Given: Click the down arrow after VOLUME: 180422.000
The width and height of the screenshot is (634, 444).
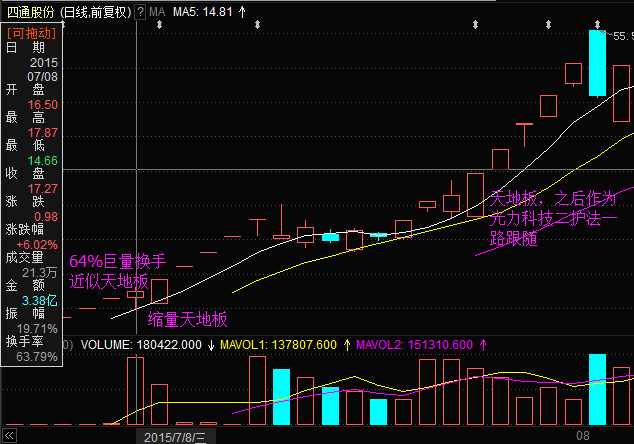Looking at the screenshot, I should [x=211, y=345].
